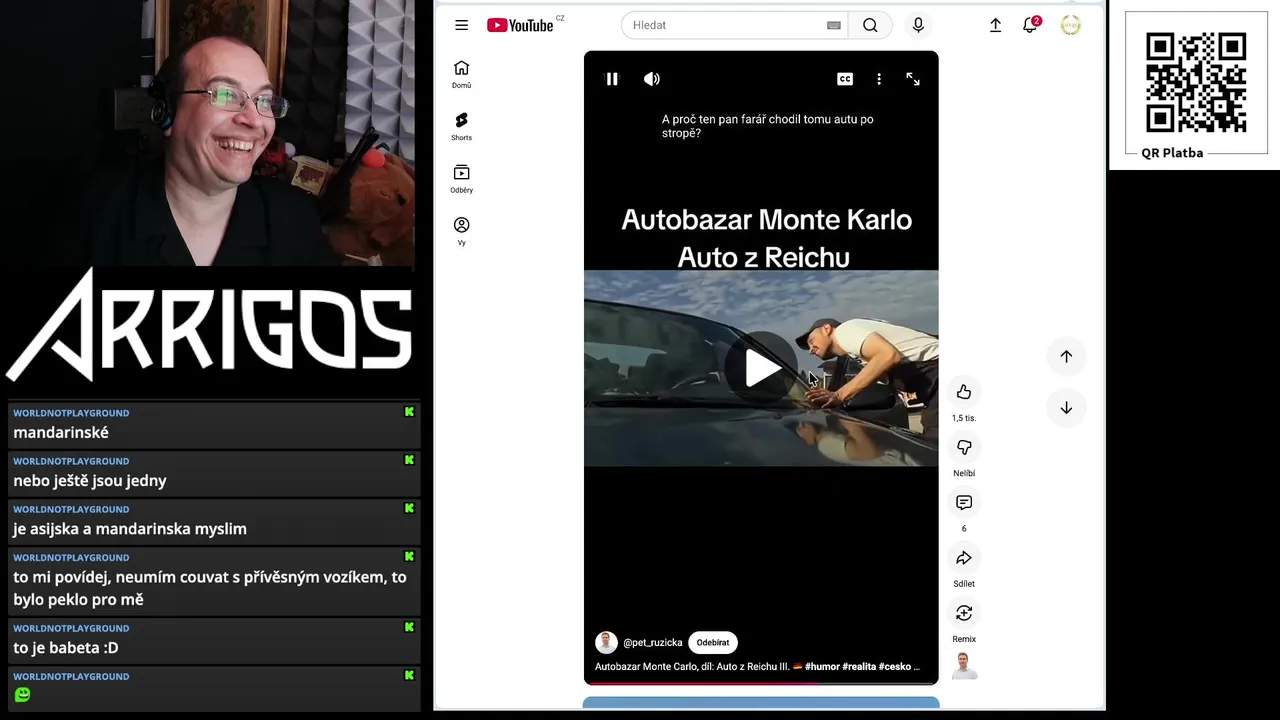Mute the Short with the speaker icon
This screenshot has height=720, width=1280.
[x=651, y=79]
